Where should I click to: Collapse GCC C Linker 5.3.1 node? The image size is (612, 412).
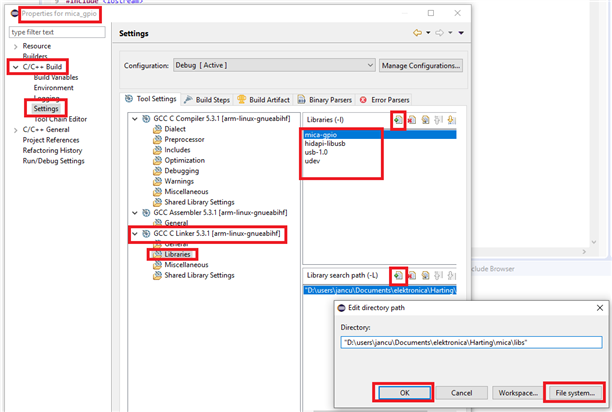135,234
